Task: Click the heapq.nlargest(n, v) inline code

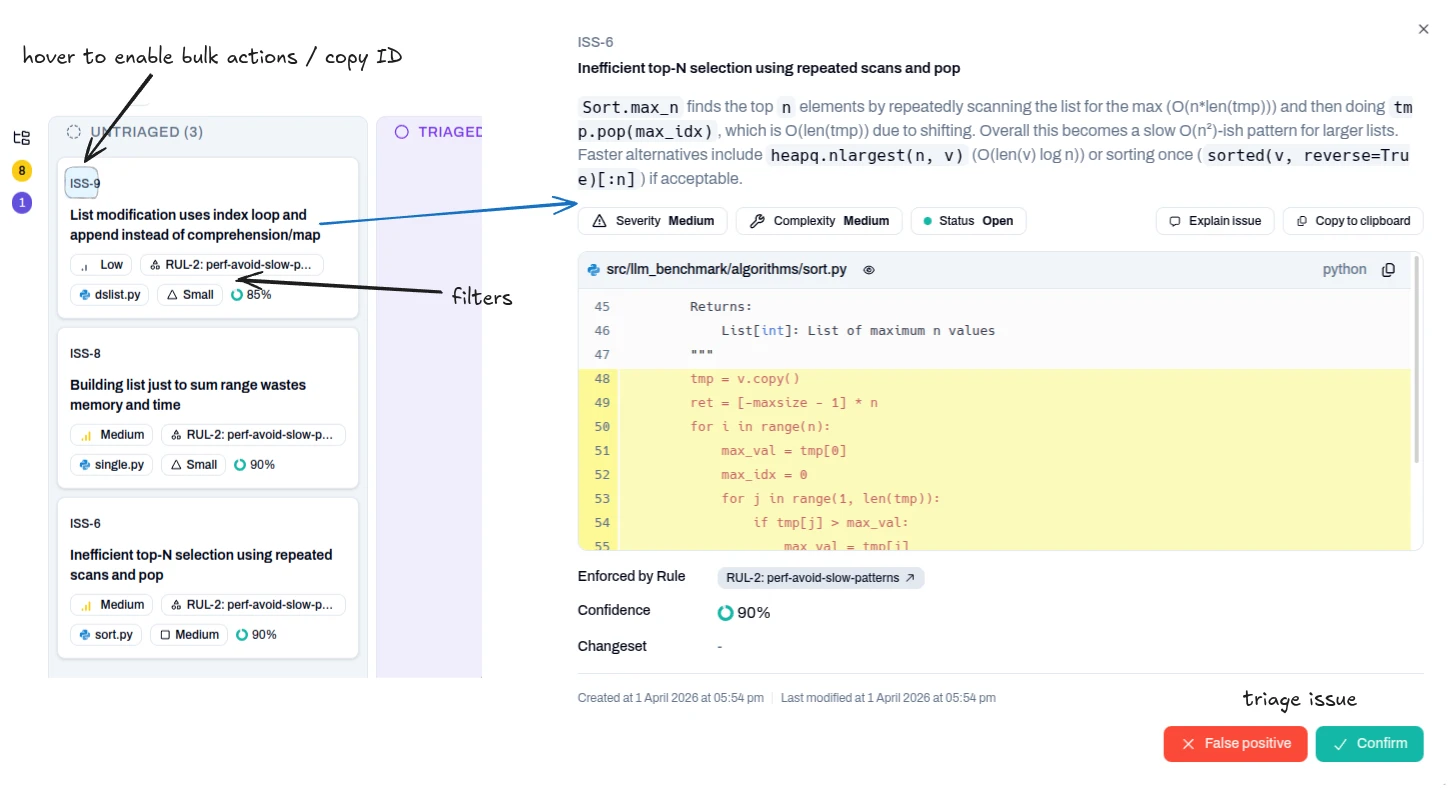Action: (x=868, y=155)
